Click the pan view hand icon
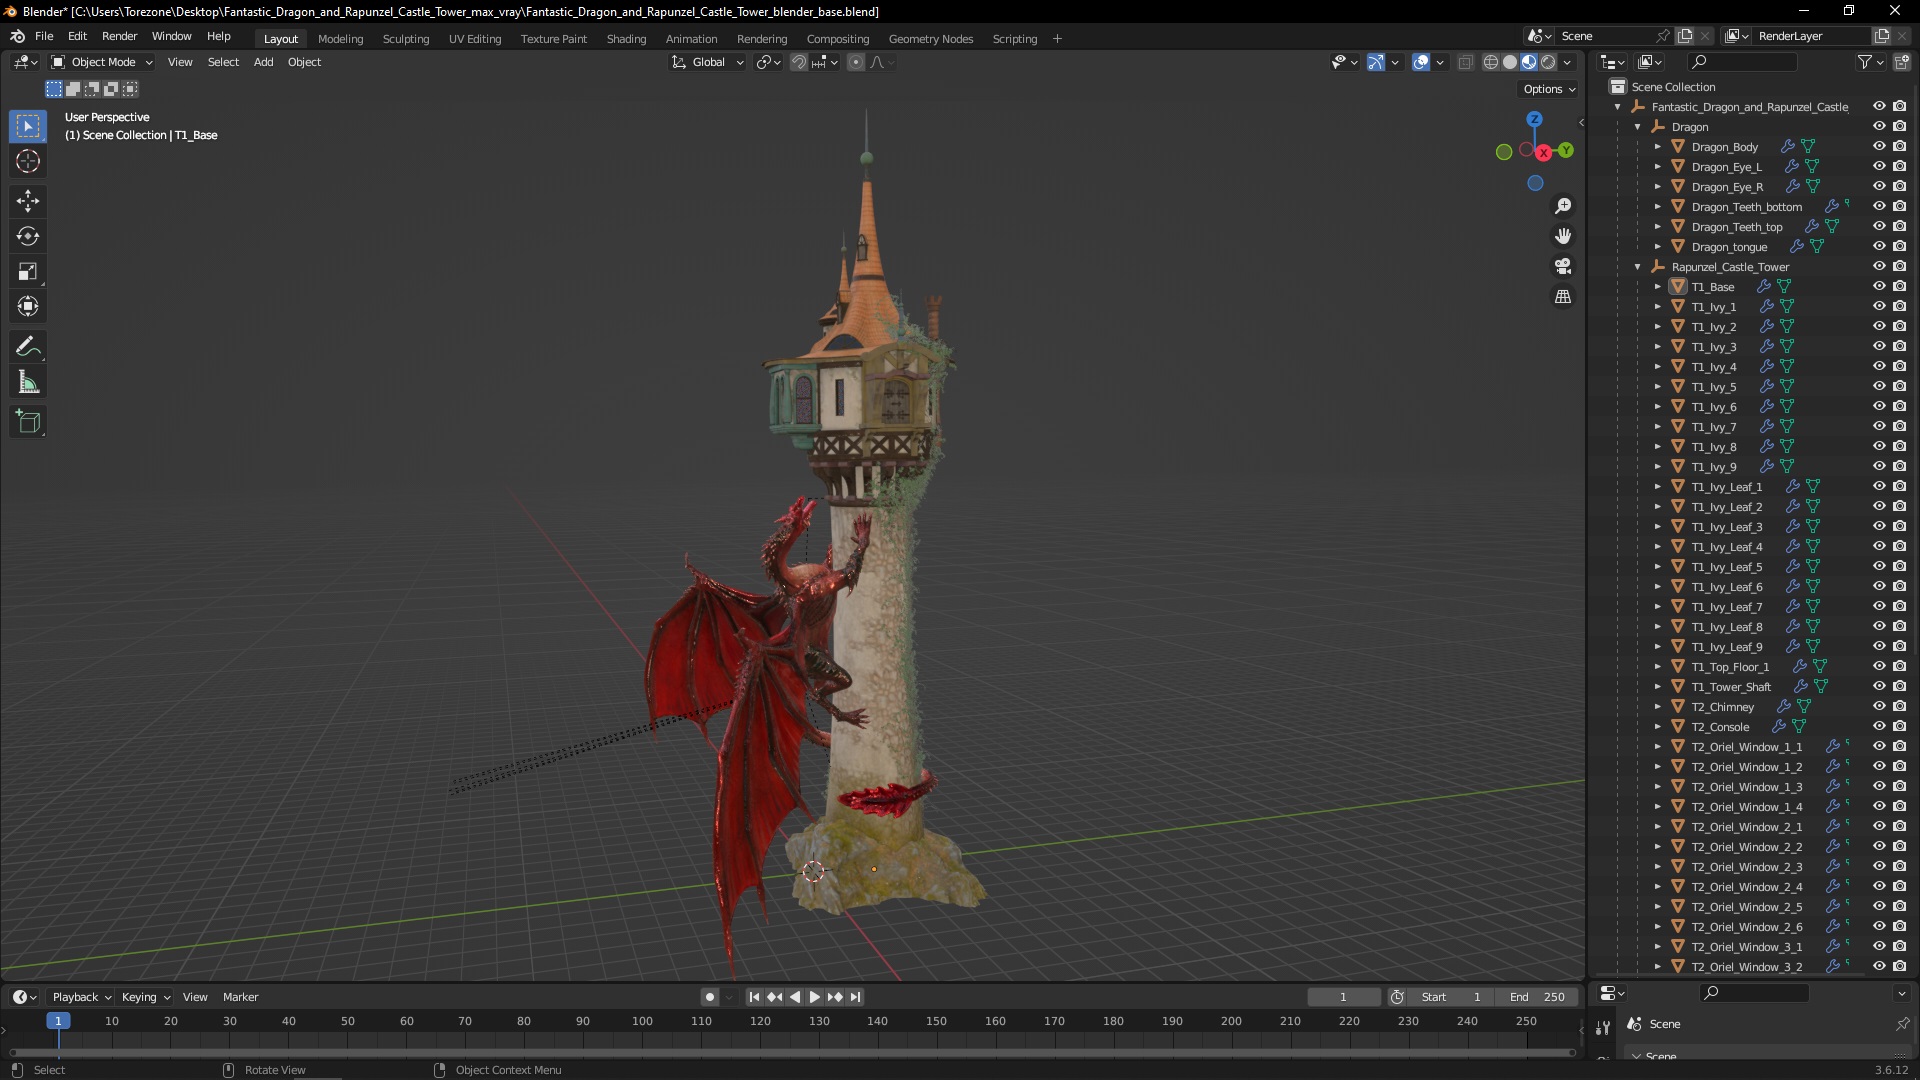Image resolution: width=1920 pixels, height=1080 pixels. point(1563,236)
